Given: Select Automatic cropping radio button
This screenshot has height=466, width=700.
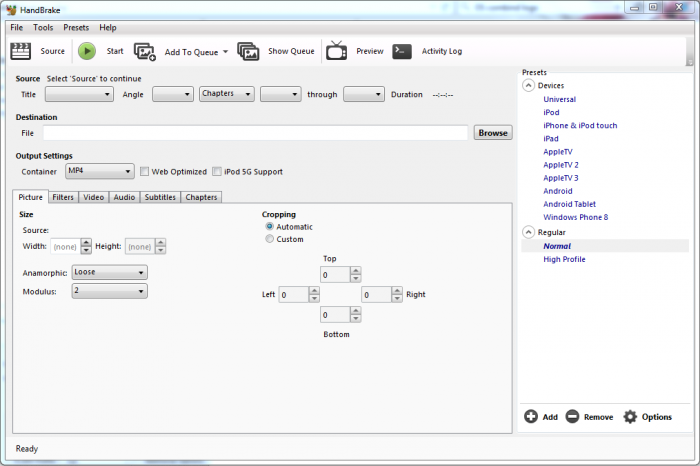Looking at the screenshot, I should 269,226.
